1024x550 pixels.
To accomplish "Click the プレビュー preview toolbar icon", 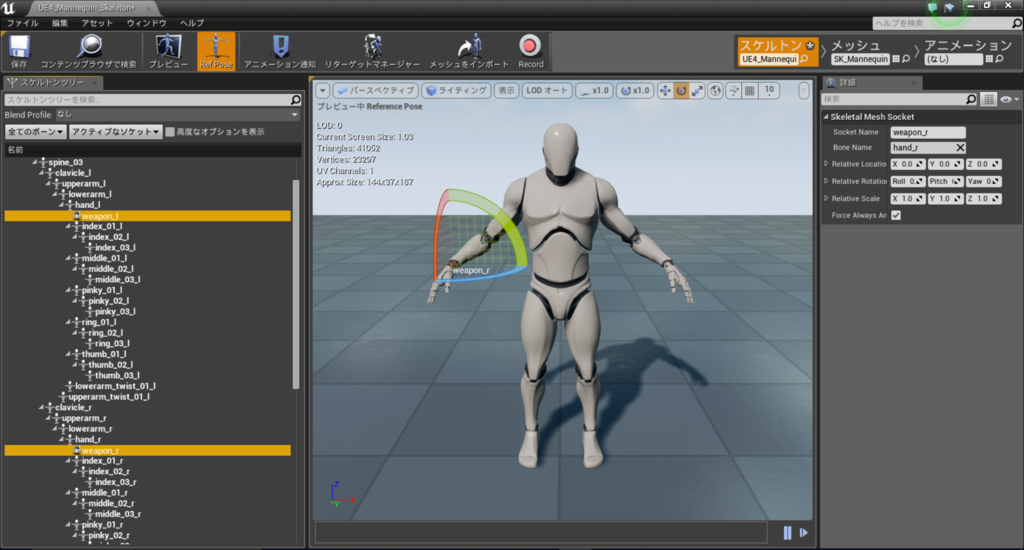I will click(168, 51).
